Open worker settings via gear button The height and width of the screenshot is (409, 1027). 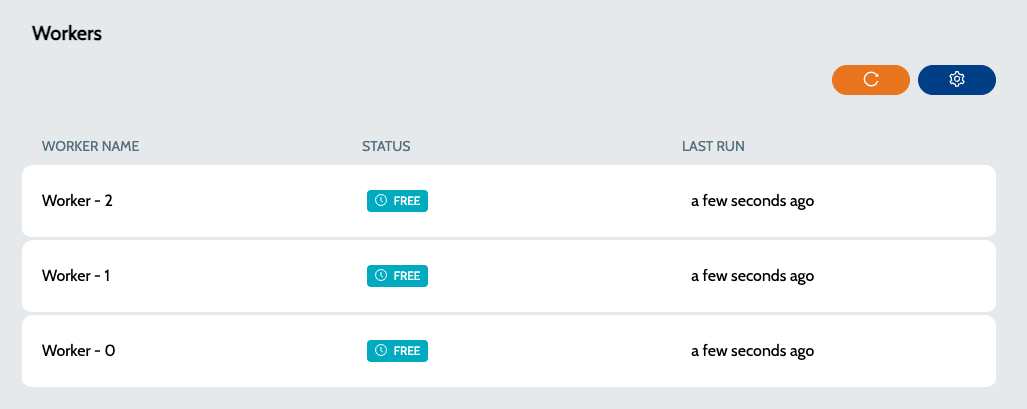point(957,80)
